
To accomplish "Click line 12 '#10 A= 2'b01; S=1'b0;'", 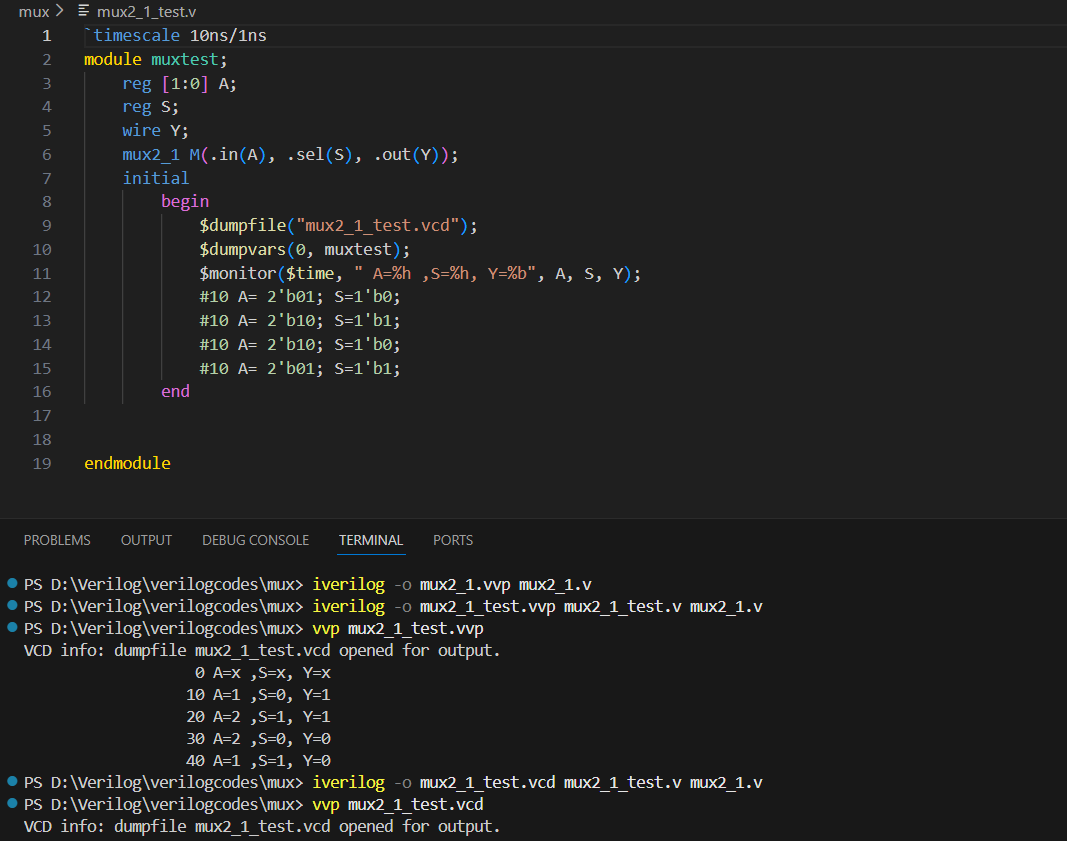I will click(x=299, y=297).
